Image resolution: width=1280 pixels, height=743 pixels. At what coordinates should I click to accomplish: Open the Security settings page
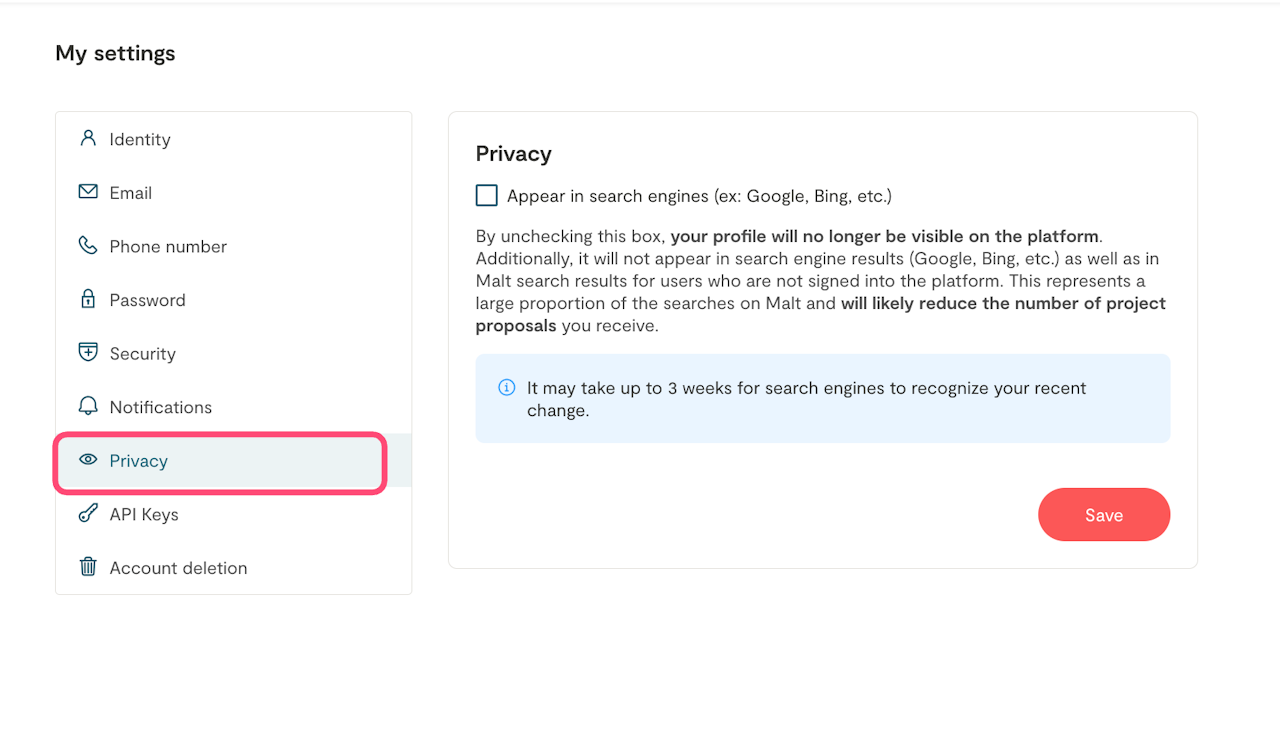click(143, 354)
